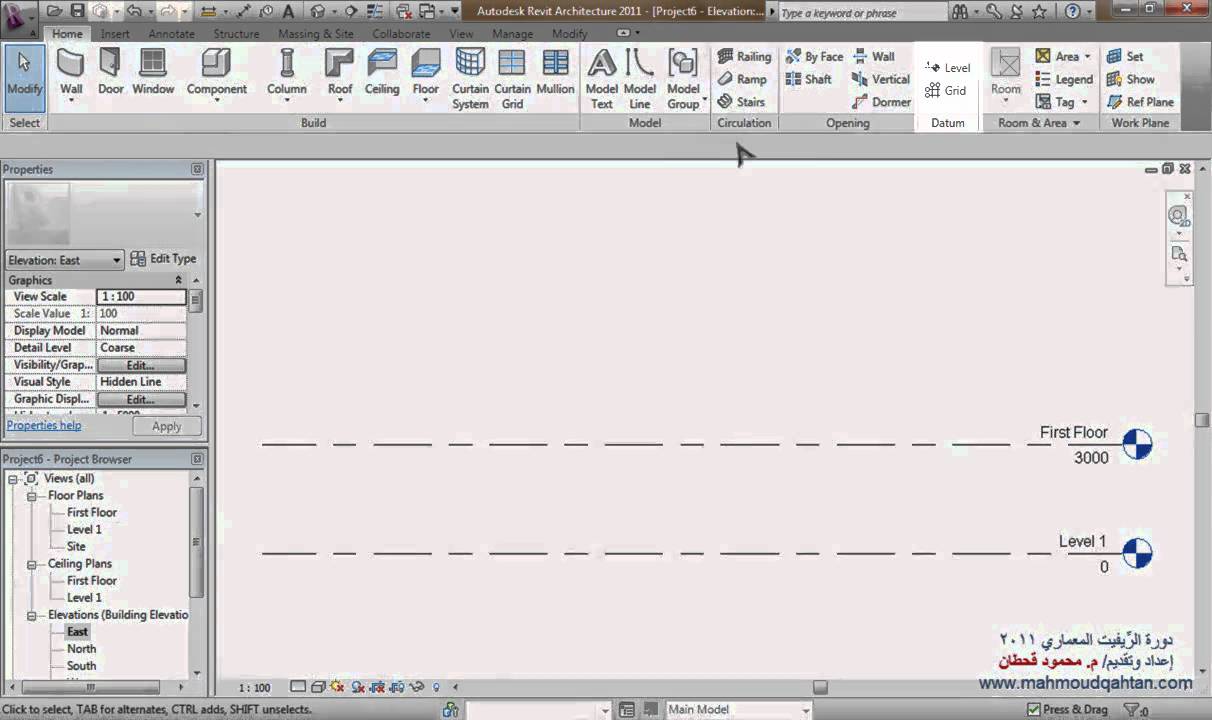Select the Column tool

point(286,76)
